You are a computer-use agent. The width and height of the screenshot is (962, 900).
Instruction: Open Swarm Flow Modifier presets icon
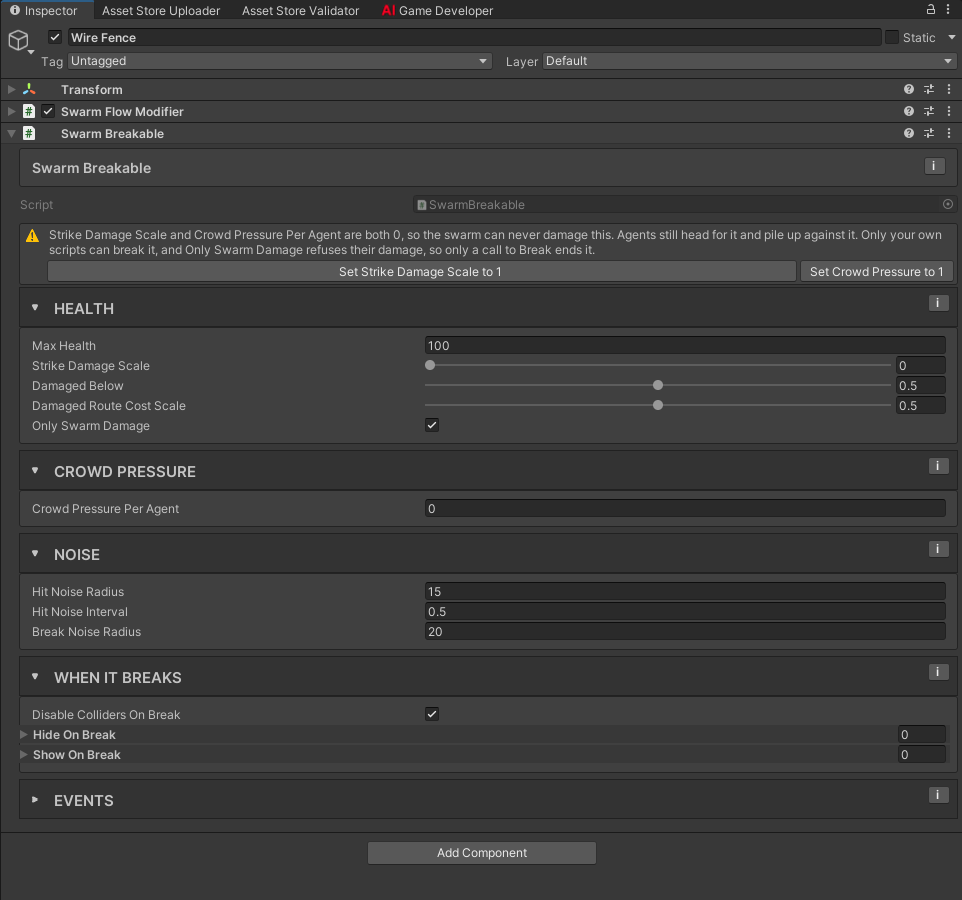929,111
